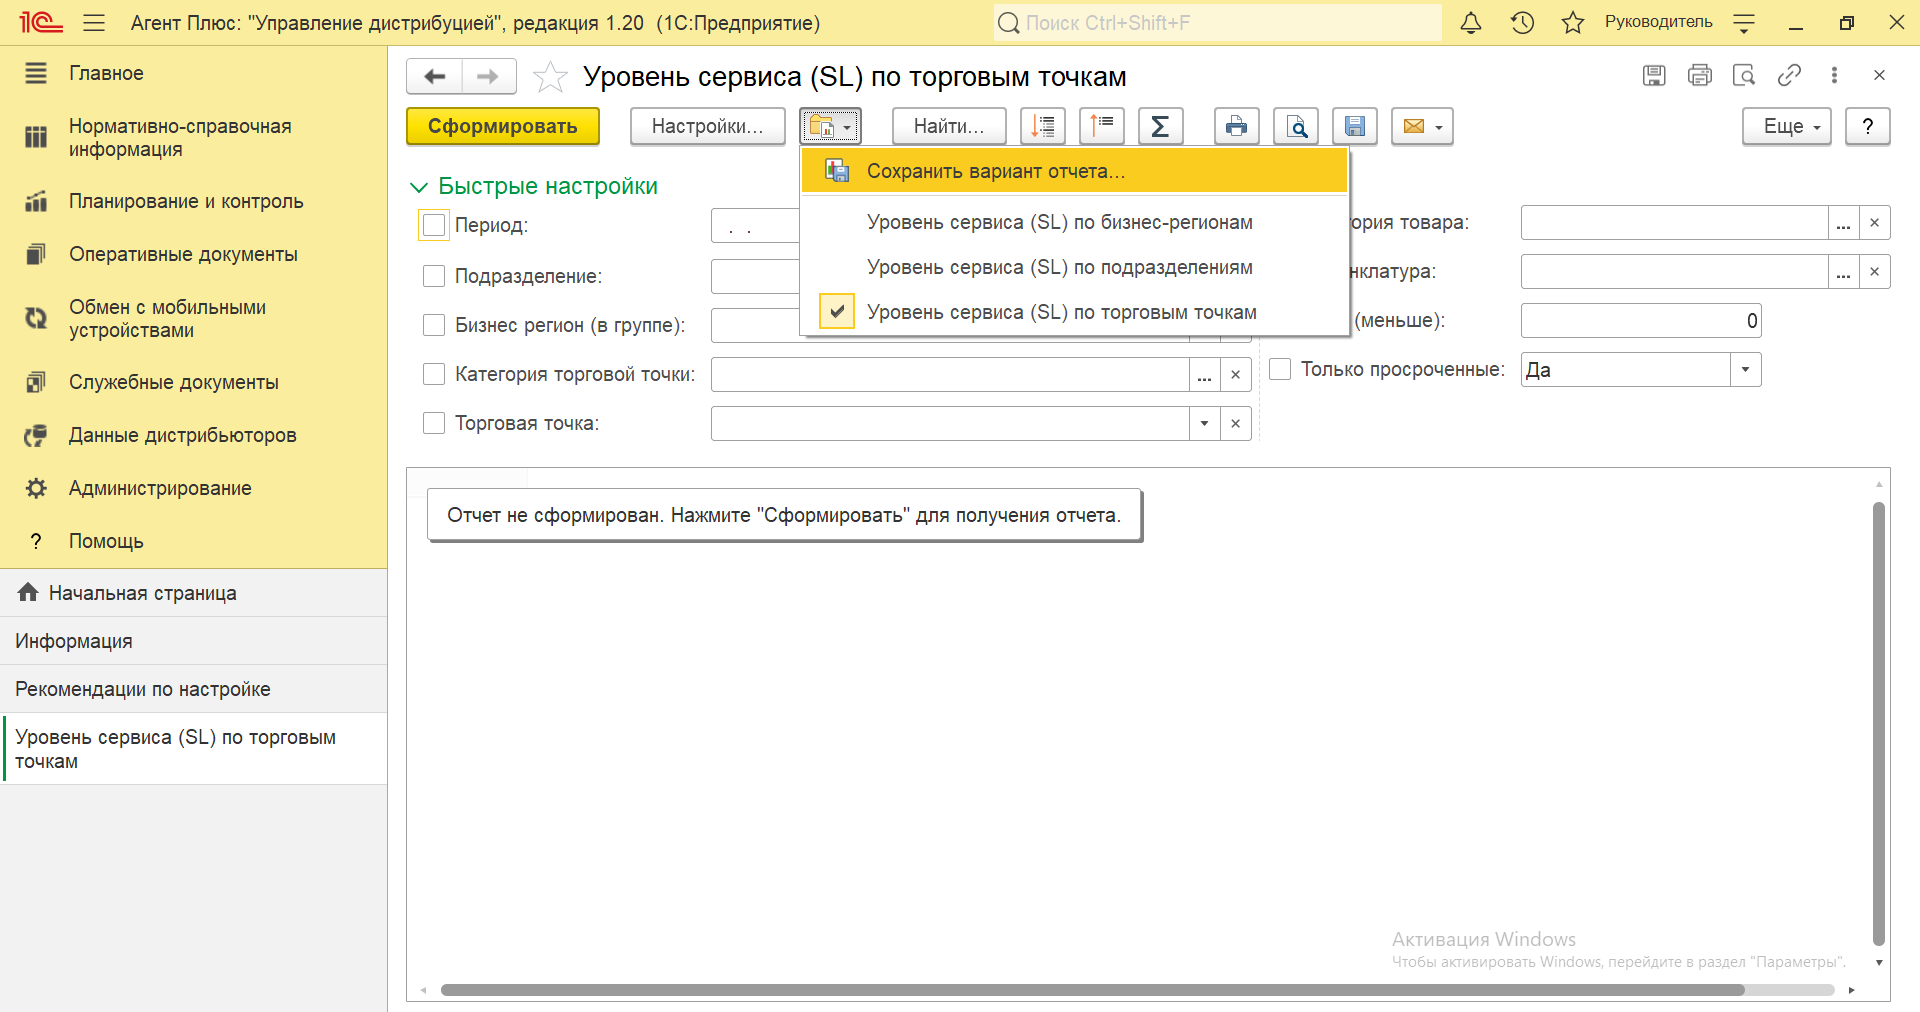Open Главное section

pos(193,73)
